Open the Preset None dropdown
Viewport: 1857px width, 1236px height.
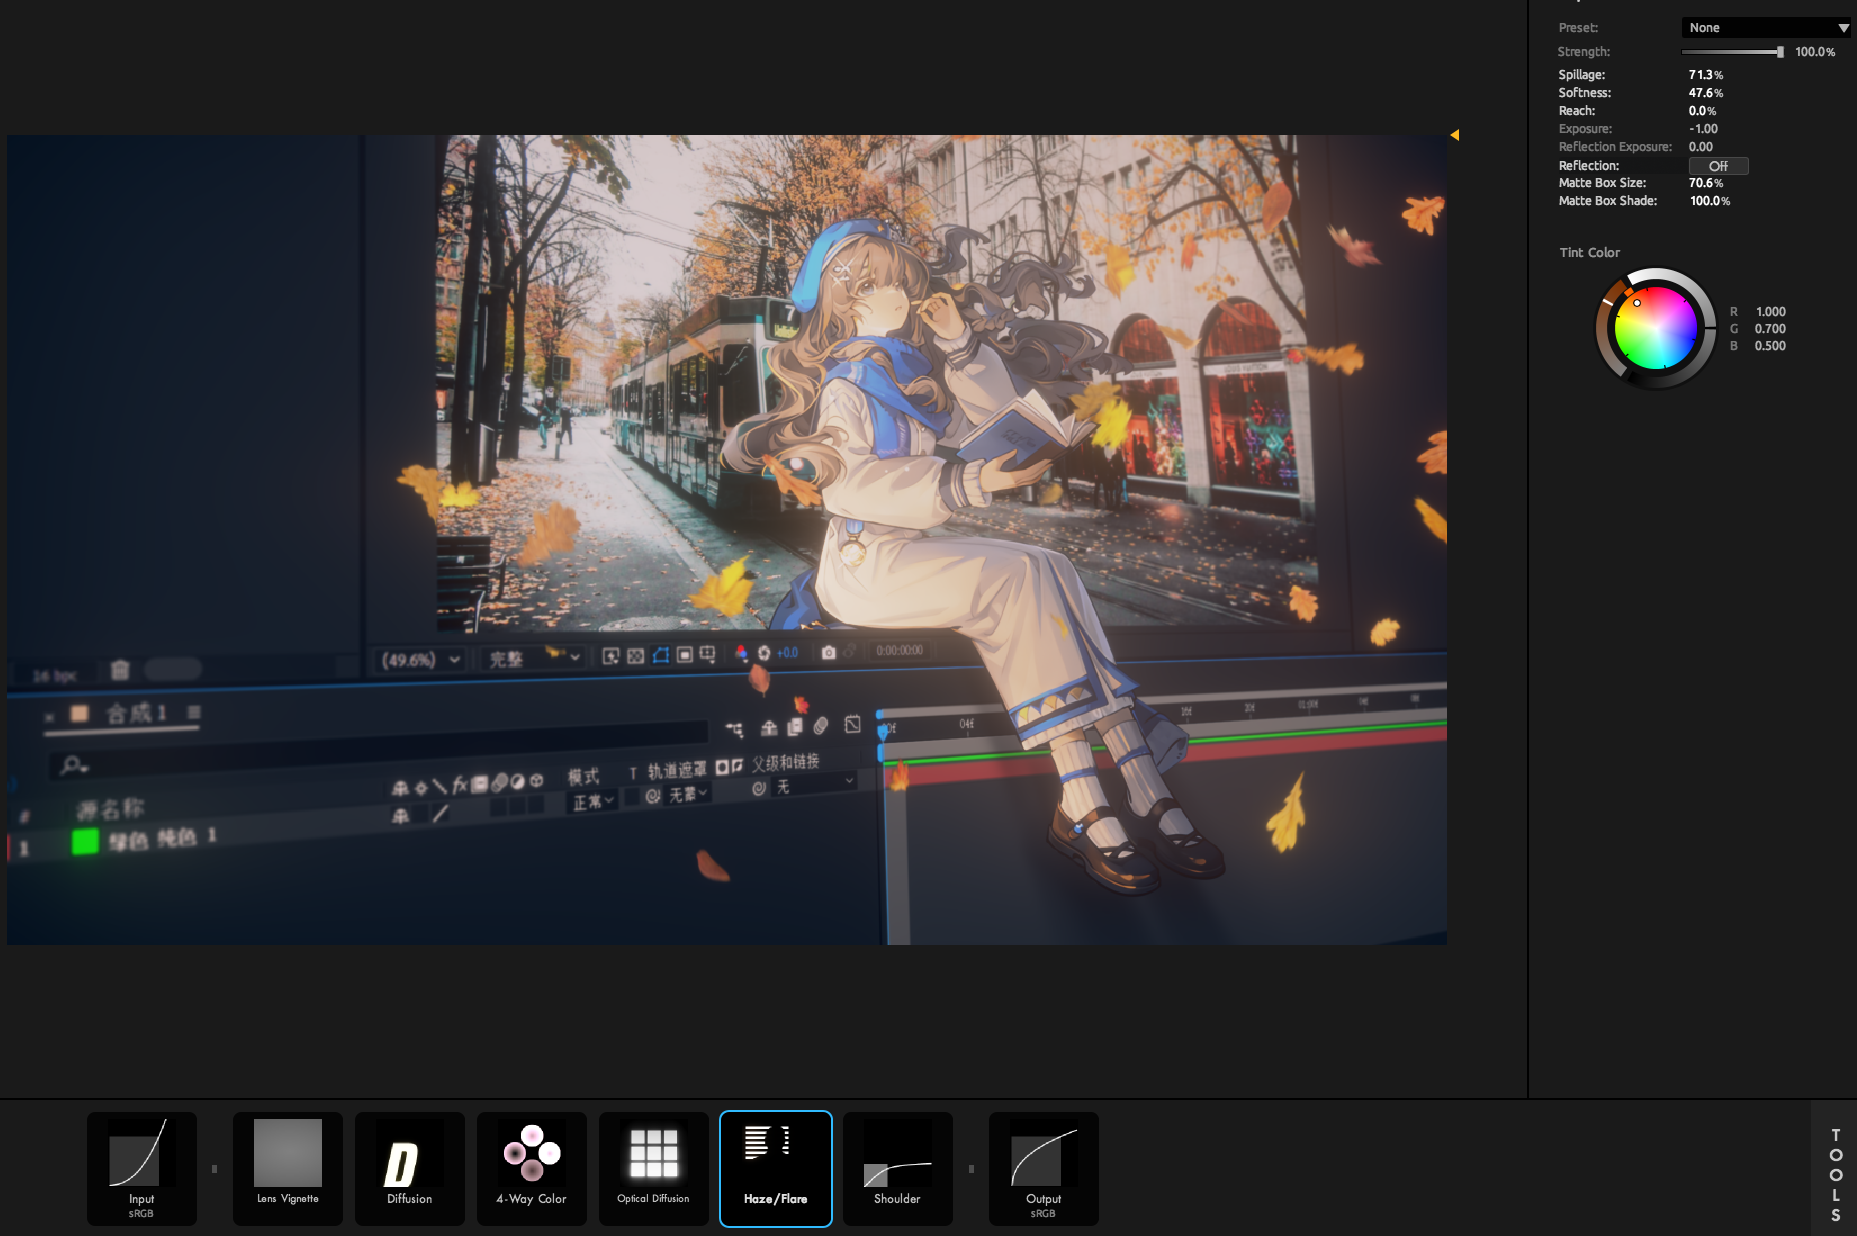tap(1765, 28)
